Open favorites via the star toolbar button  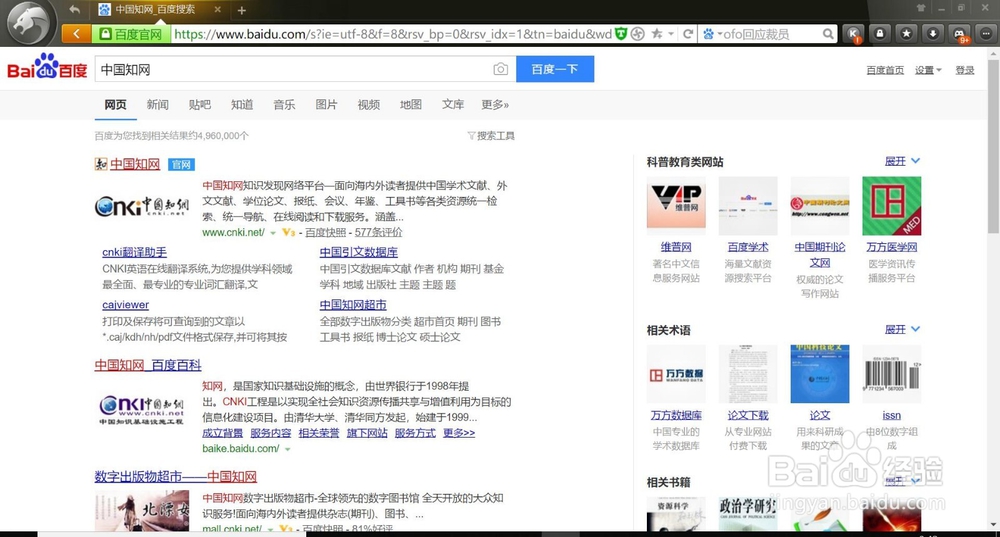[x=906, y=34]
